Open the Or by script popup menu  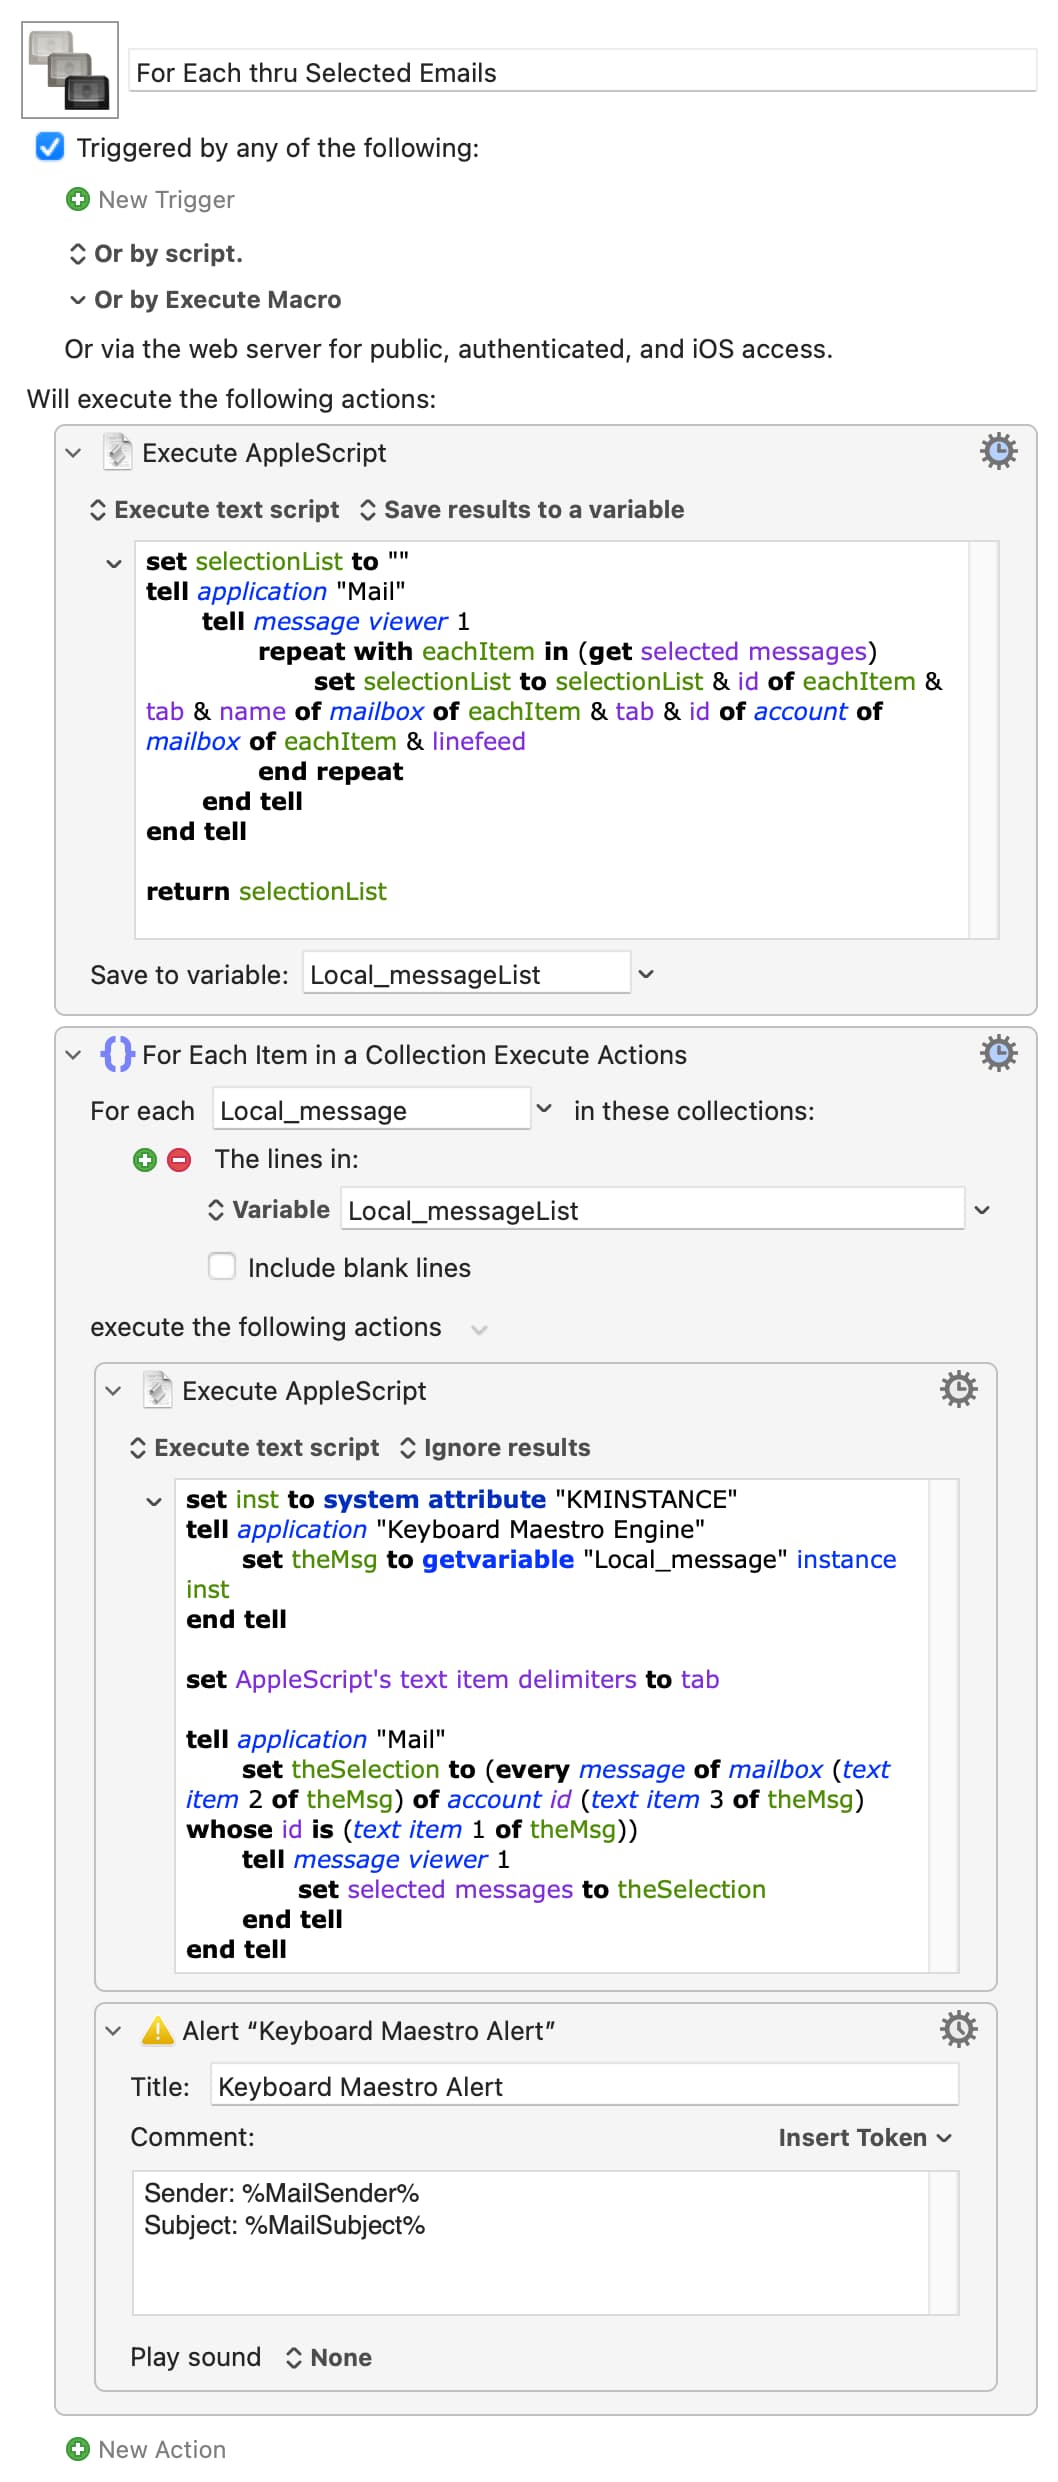click(157, 254)
